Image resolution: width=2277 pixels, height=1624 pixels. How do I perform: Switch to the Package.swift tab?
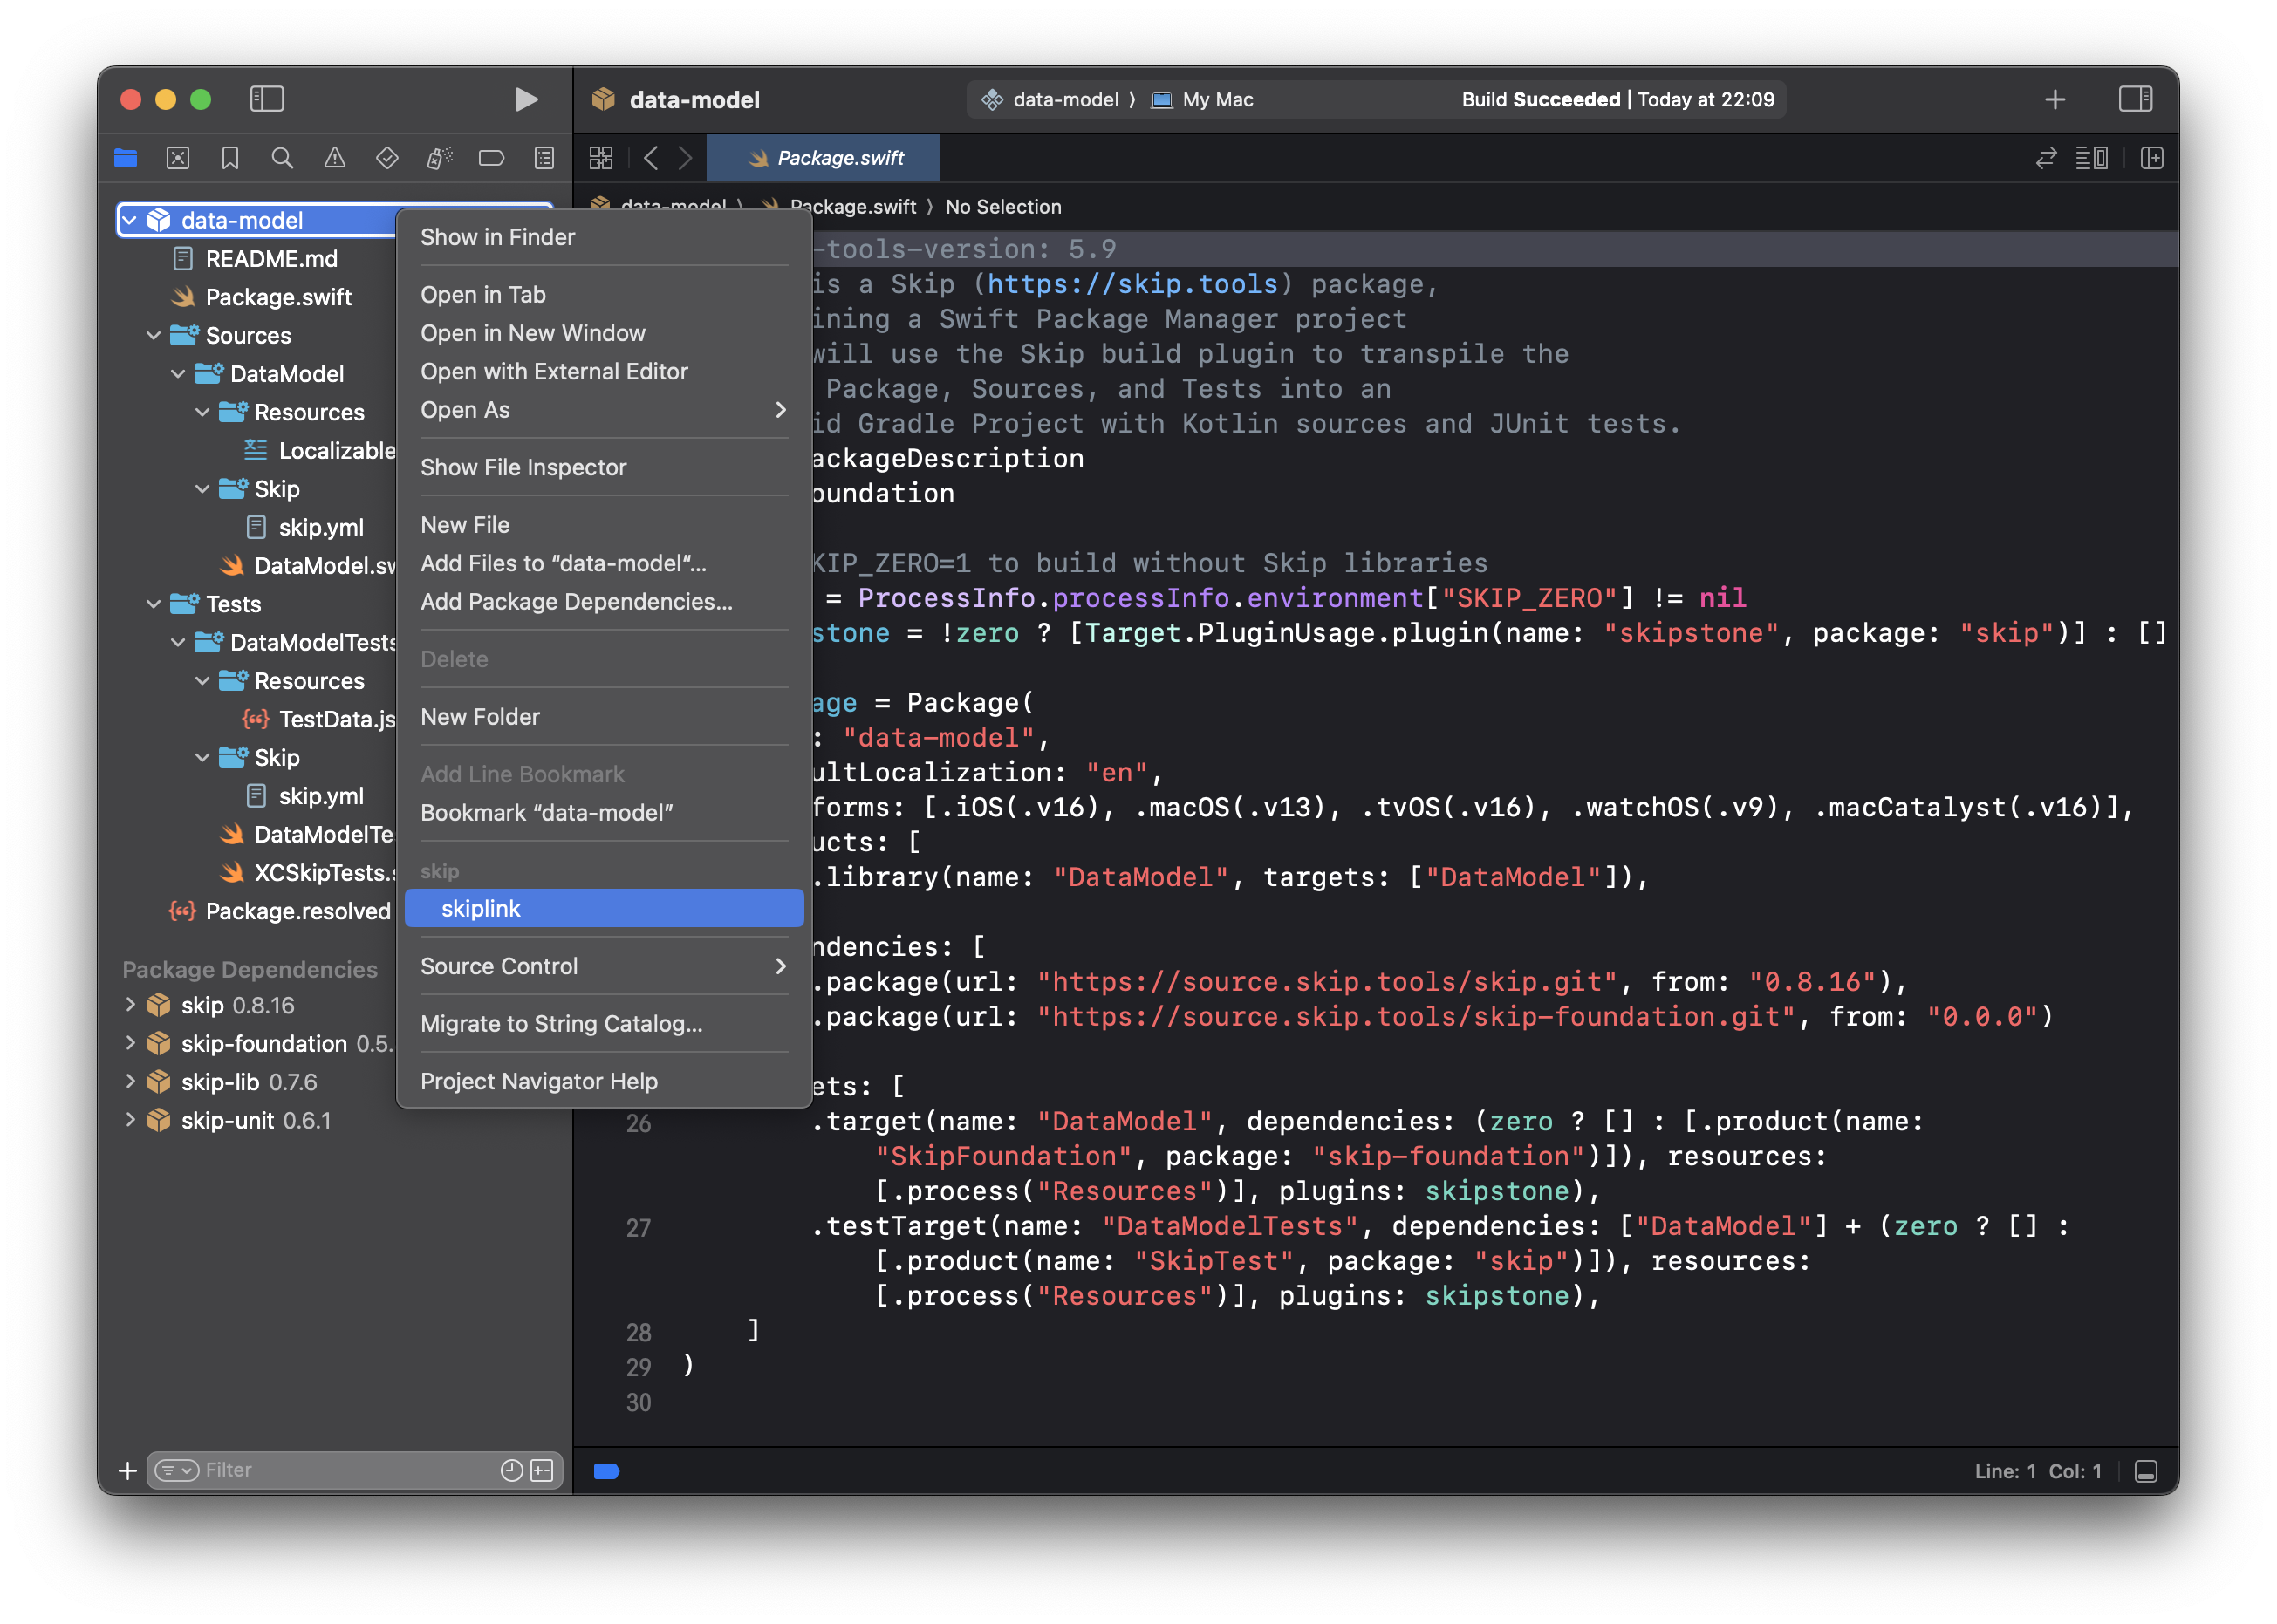tap(823, 157)
